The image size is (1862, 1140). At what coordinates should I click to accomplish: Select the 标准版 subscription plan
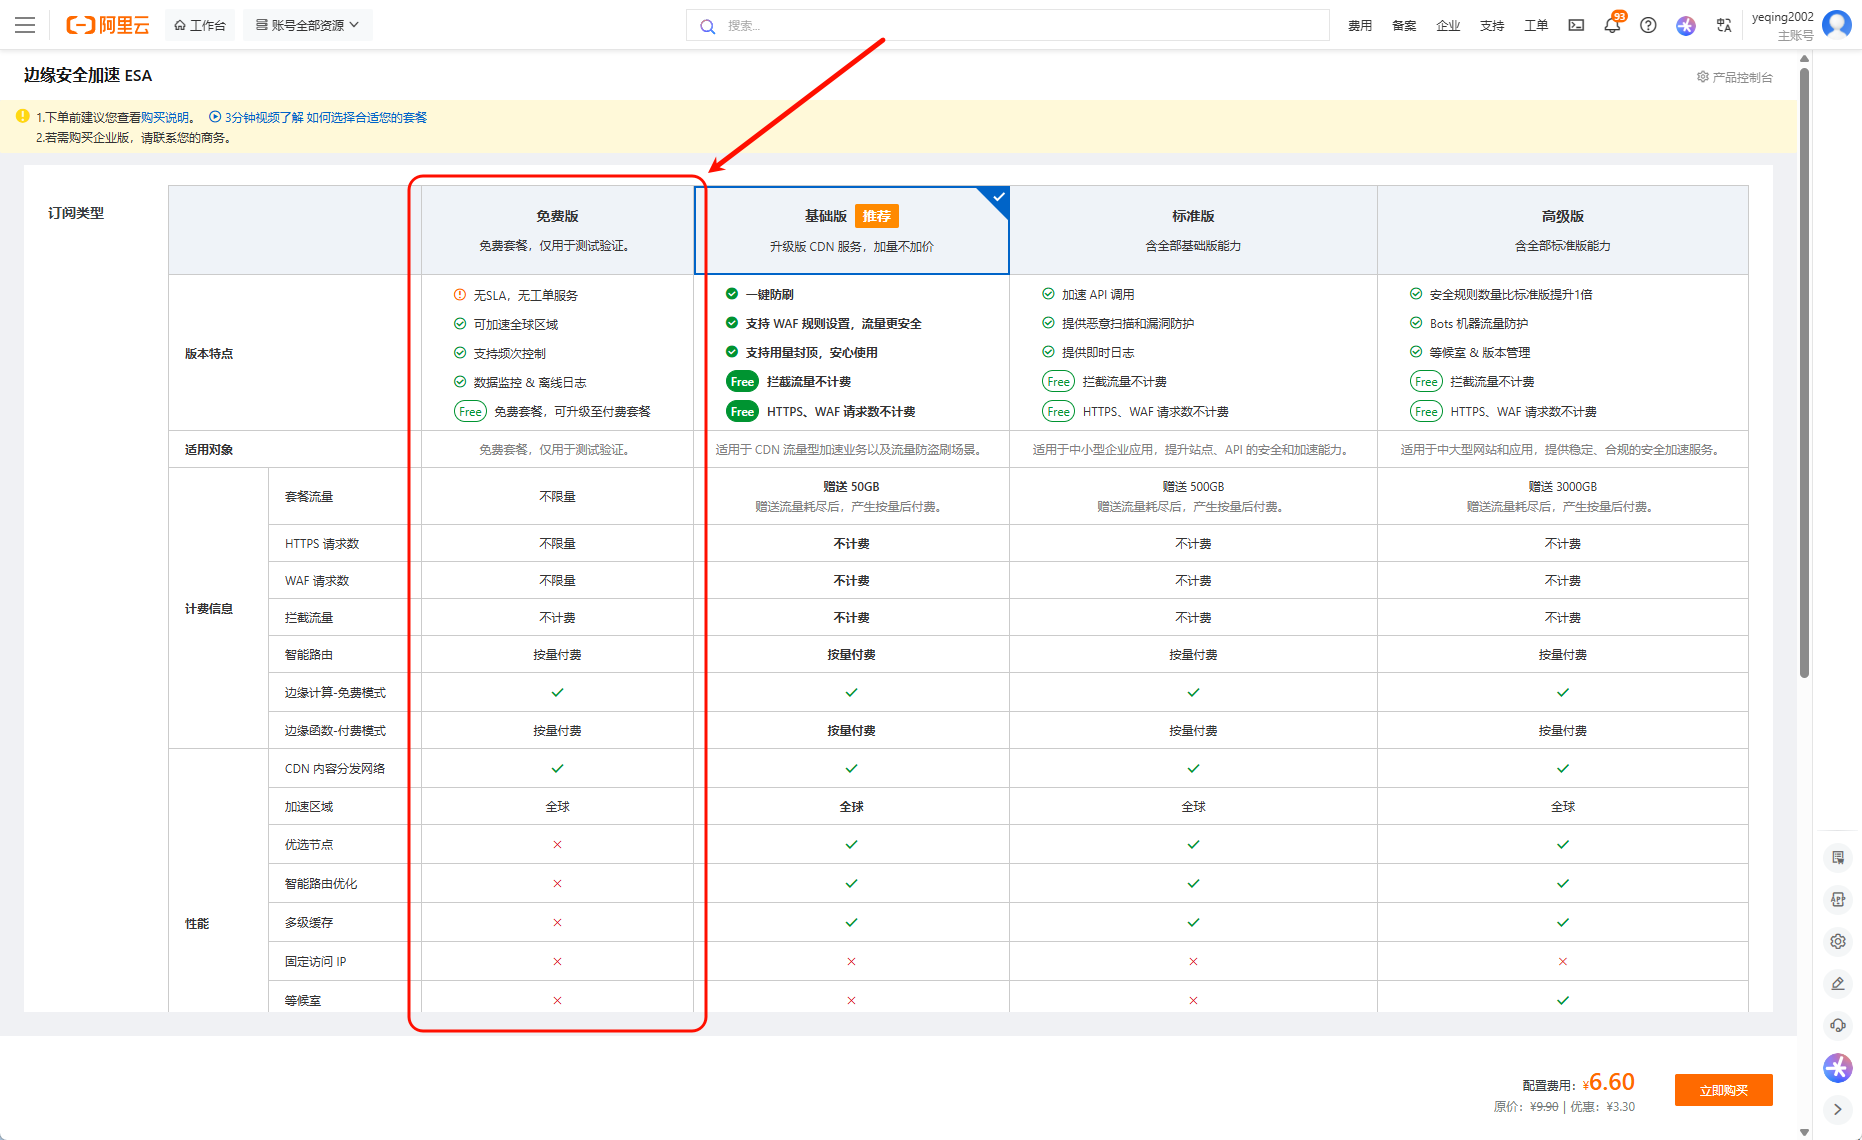[x=1193, y=230]
